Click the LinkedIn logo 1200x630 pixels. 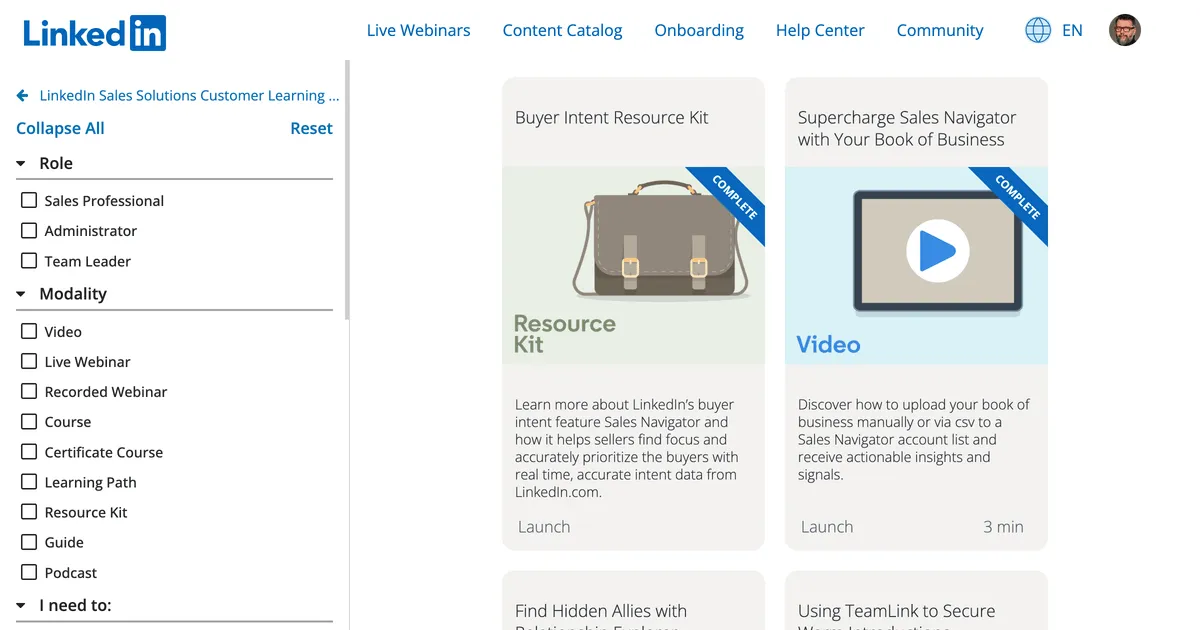95,33
